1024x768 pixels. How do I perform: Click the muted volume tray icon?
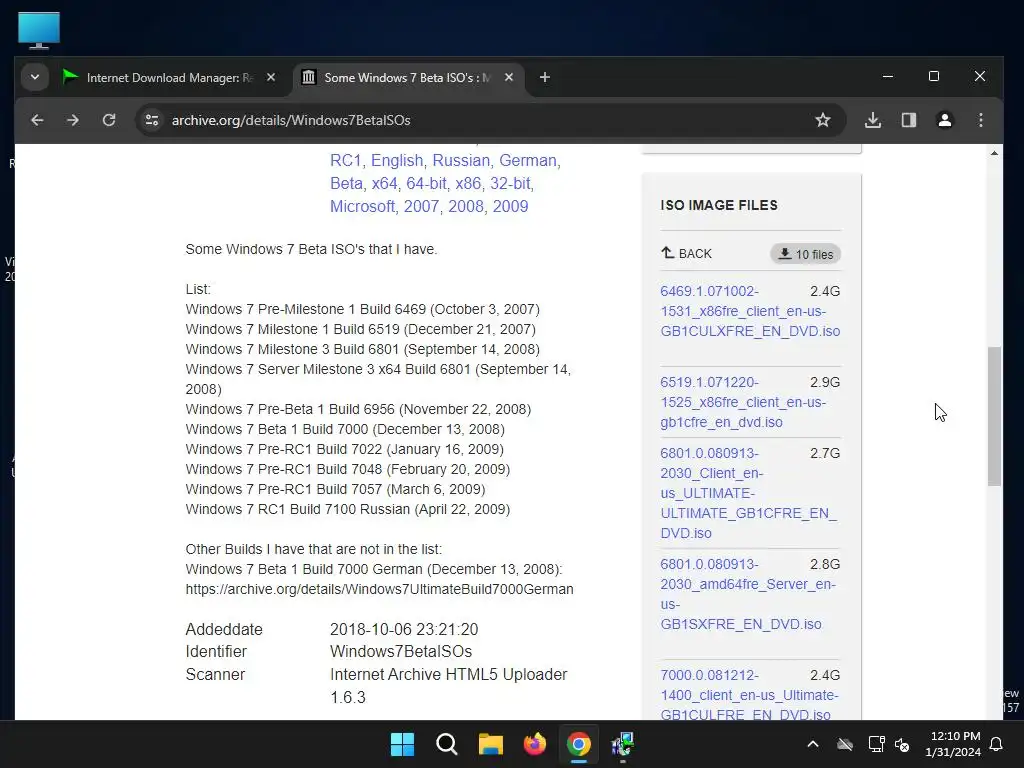point(902,744)
